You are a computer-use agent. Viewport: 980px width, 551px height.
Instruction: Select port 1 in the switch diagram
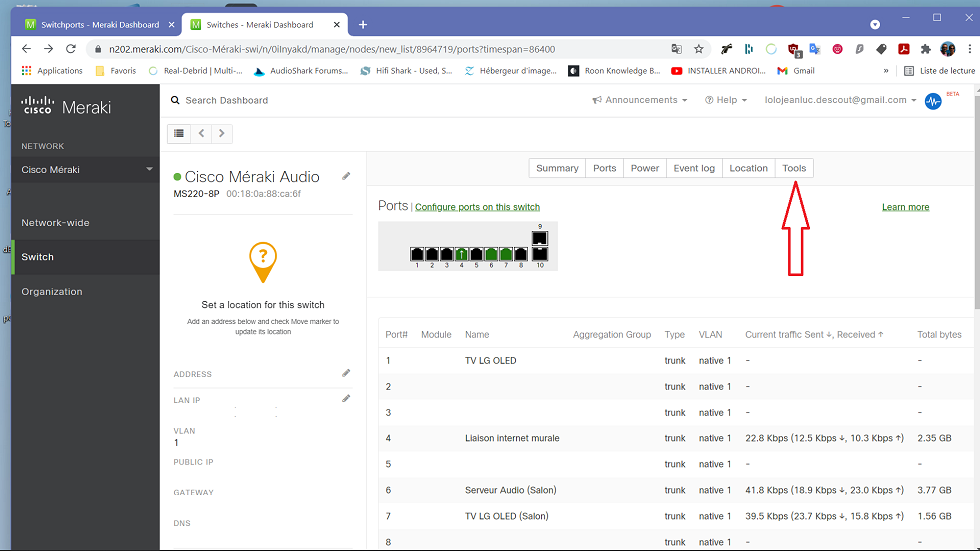pyautogui.click(x=417, y=254)
